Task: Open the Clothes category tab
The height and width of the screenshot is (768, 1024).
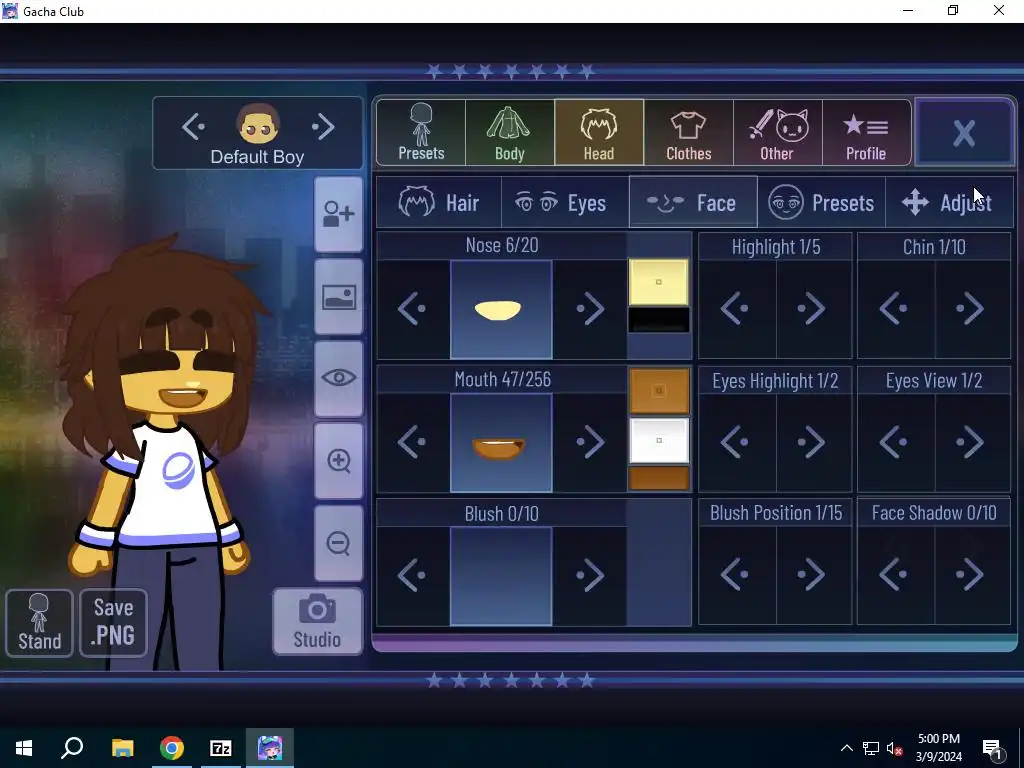Action: click(688, 133)
